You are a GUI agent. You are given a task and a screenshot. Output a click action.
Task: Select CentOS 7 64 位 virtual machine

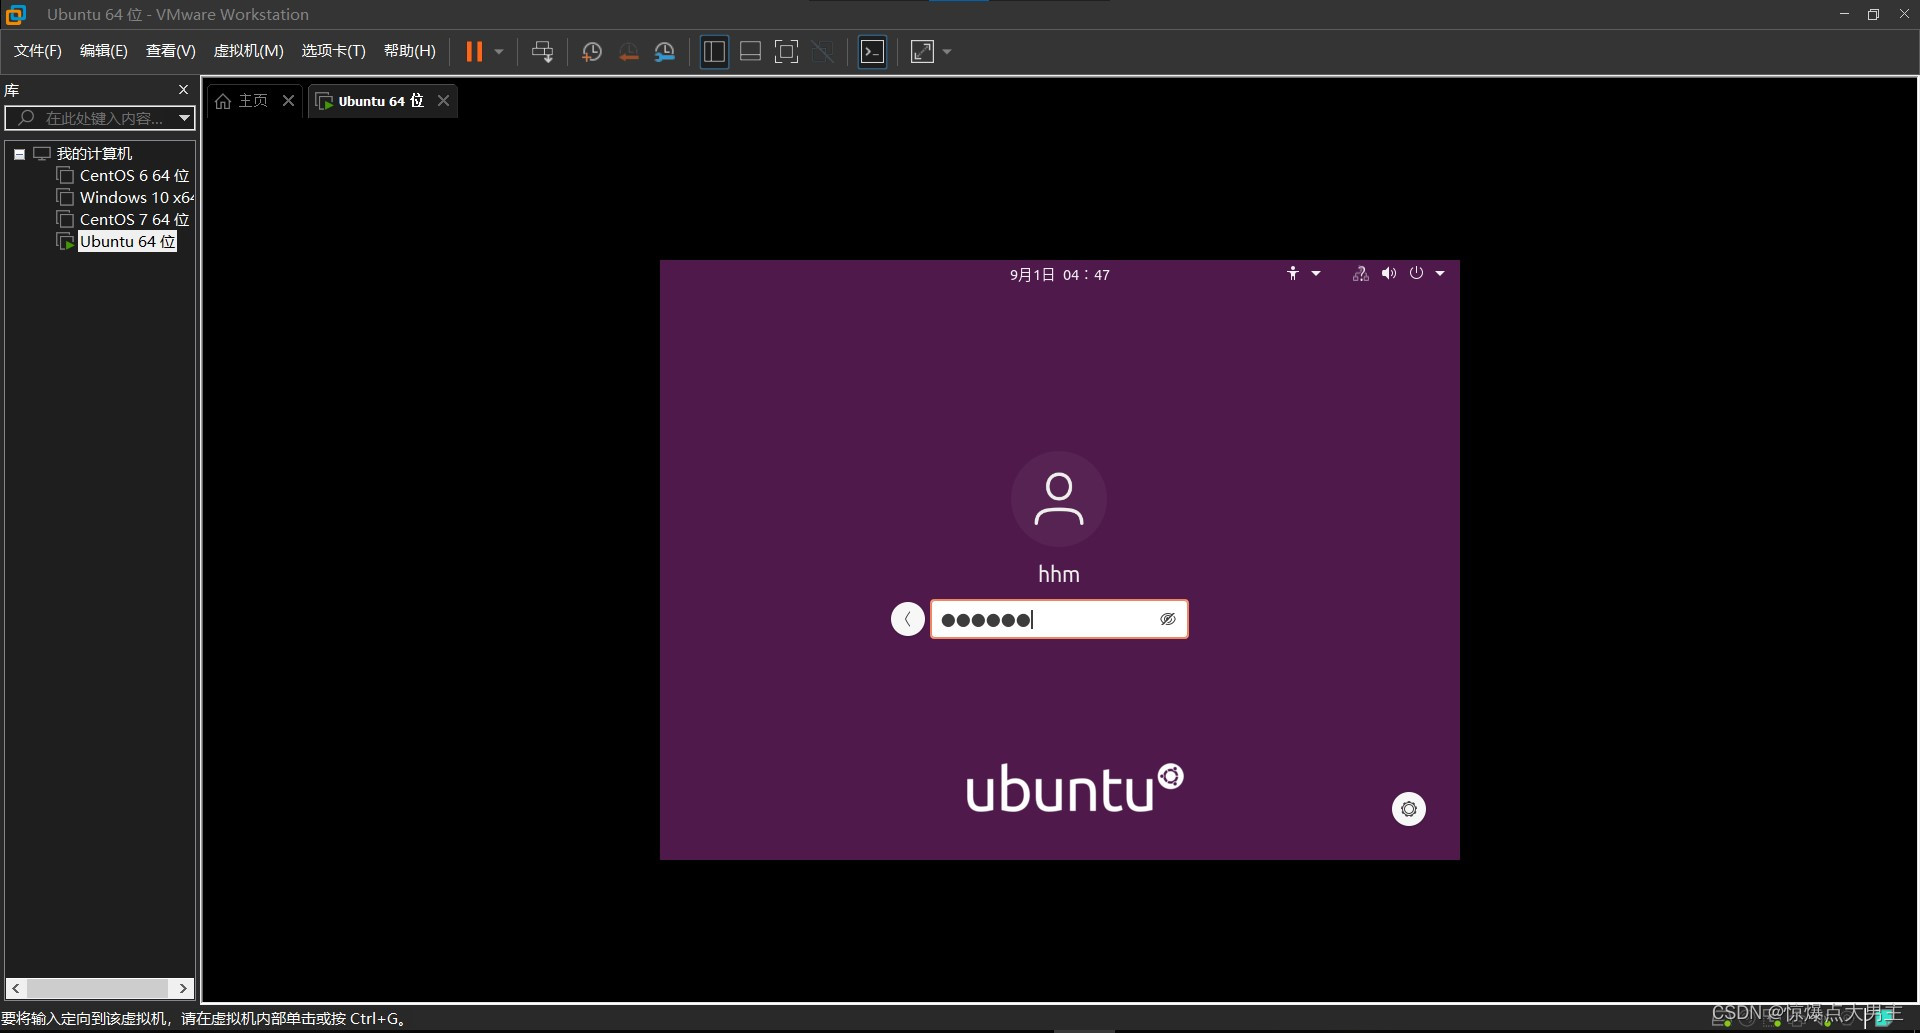pos(134,220)
